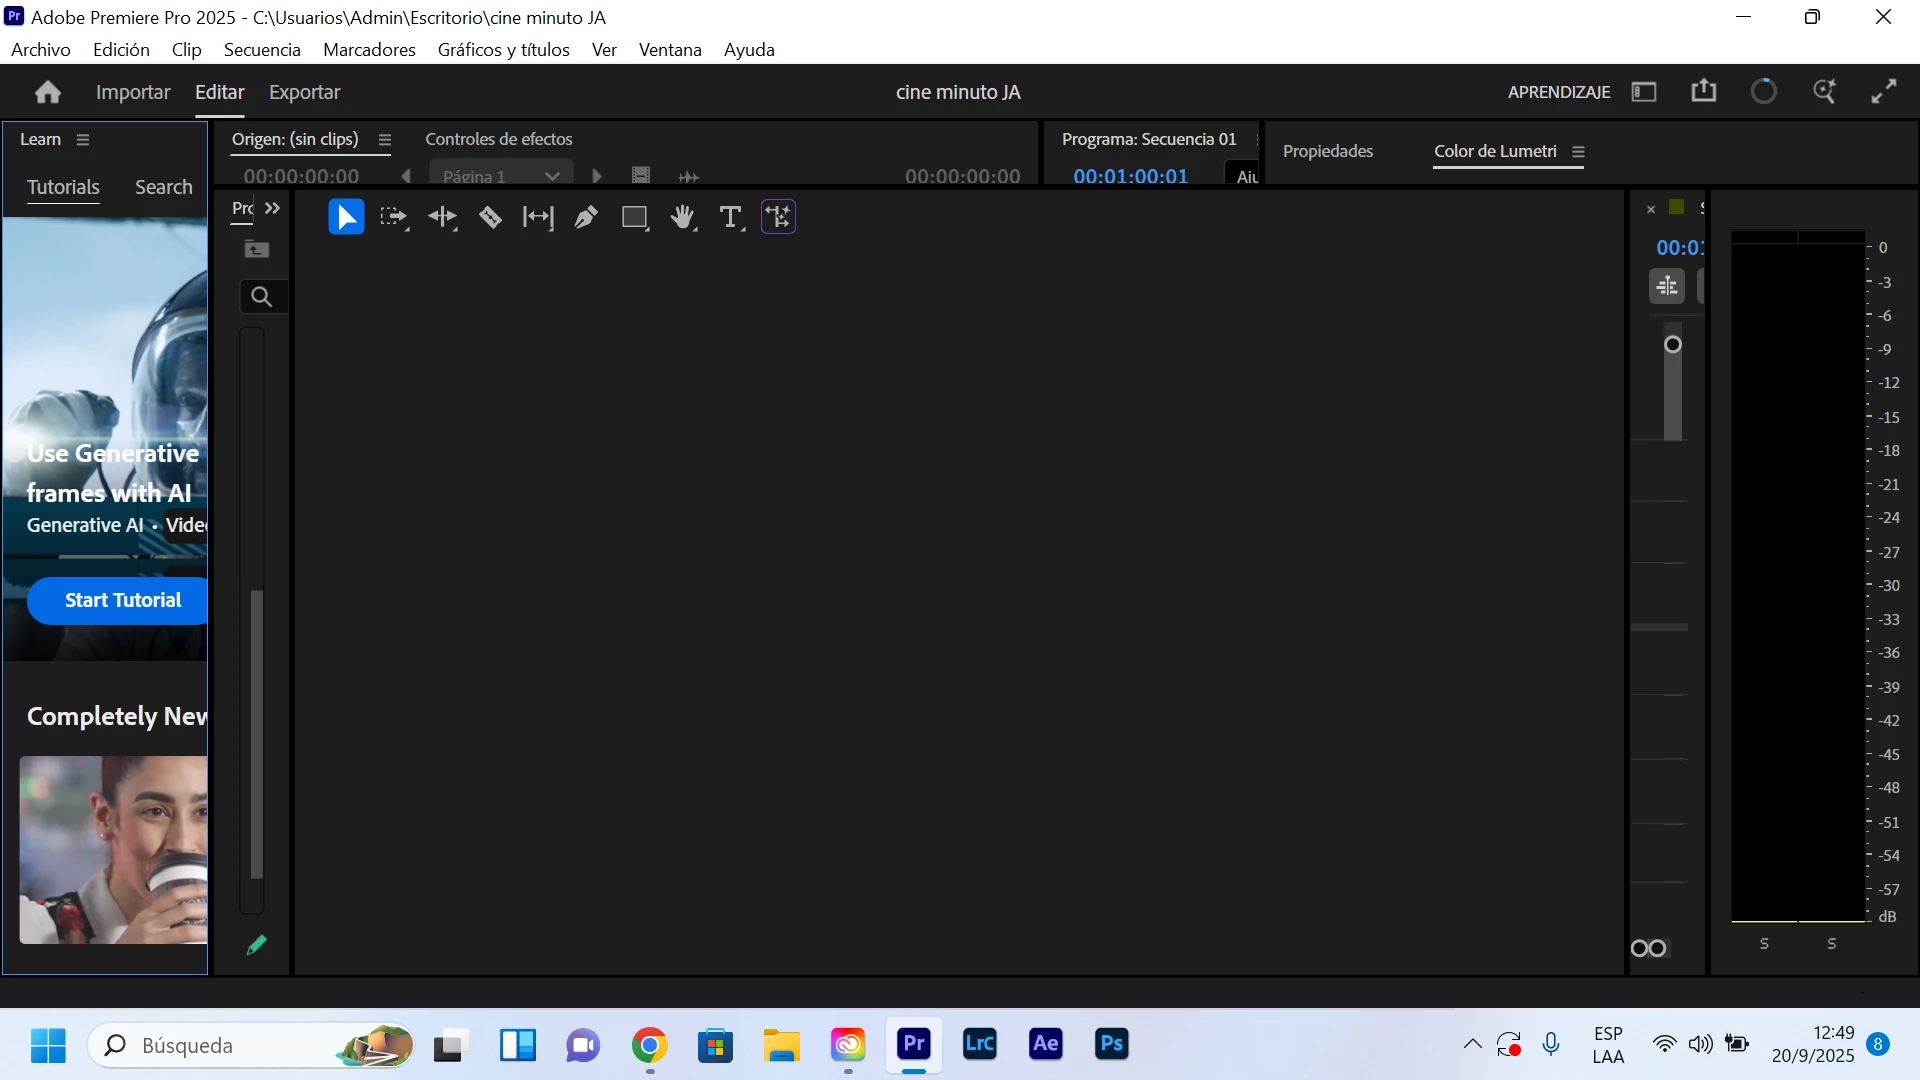The width and height of the screenshot is (1920, 1080).
Task: Open the Workspaces layout dropdown
Action: pos(1644,92)
